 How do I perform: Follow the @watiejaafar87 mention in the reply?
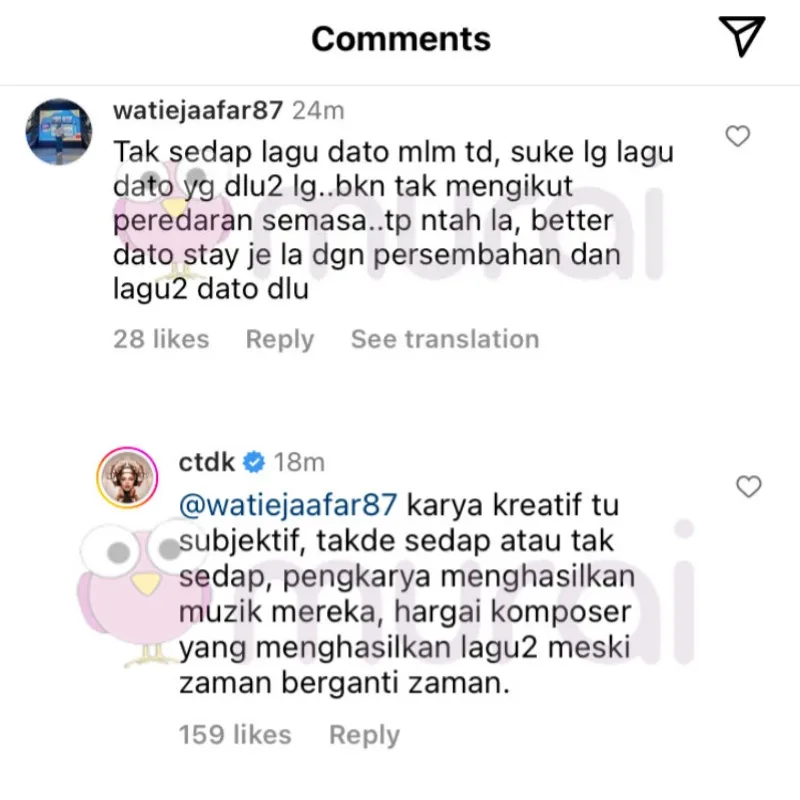(288, 505)
